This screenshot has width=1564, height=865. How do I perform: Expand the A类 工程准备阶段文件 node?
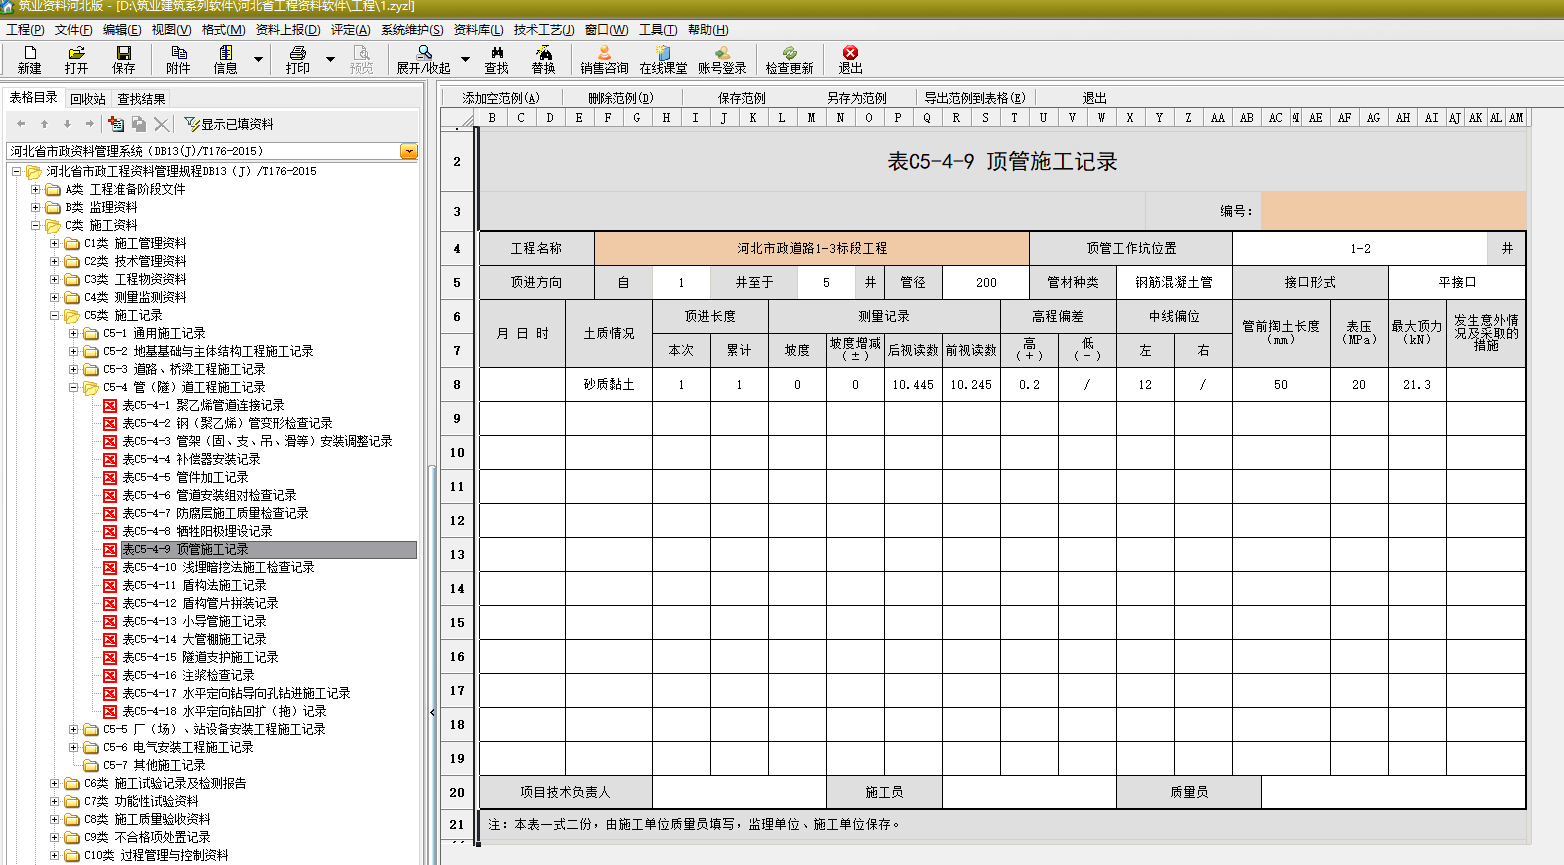(x=36, y=189)
